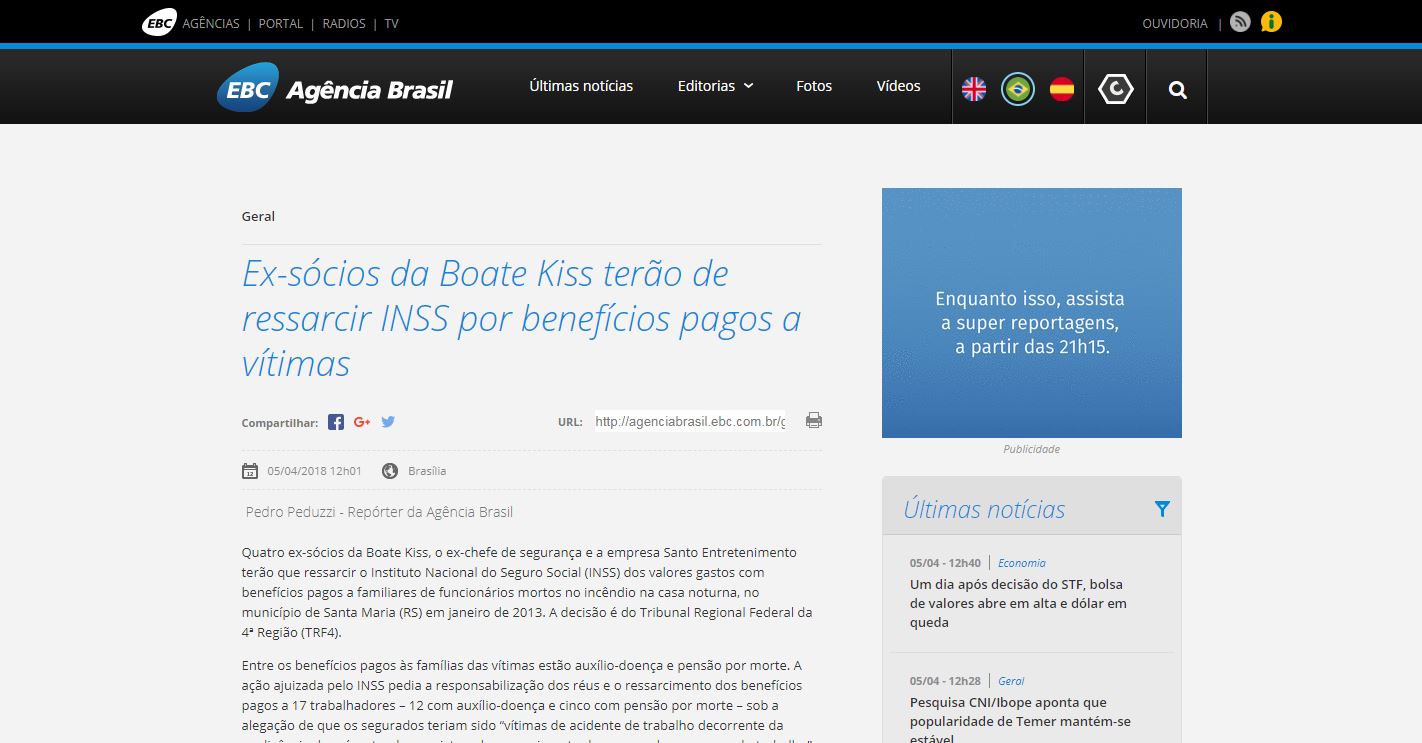Image resolution: width=1422 pixels, height=743 pixels.
Task: Share article on Google Plus
Action: pyautogui.click(x=362, y=422)
